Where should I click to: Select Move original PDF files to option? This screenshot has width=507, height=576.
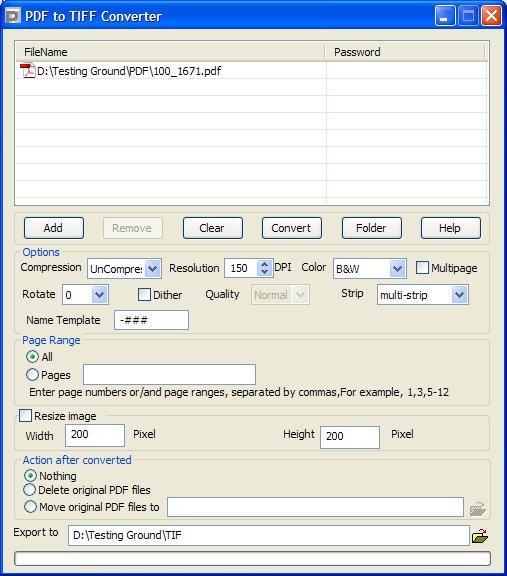[30, 507]
